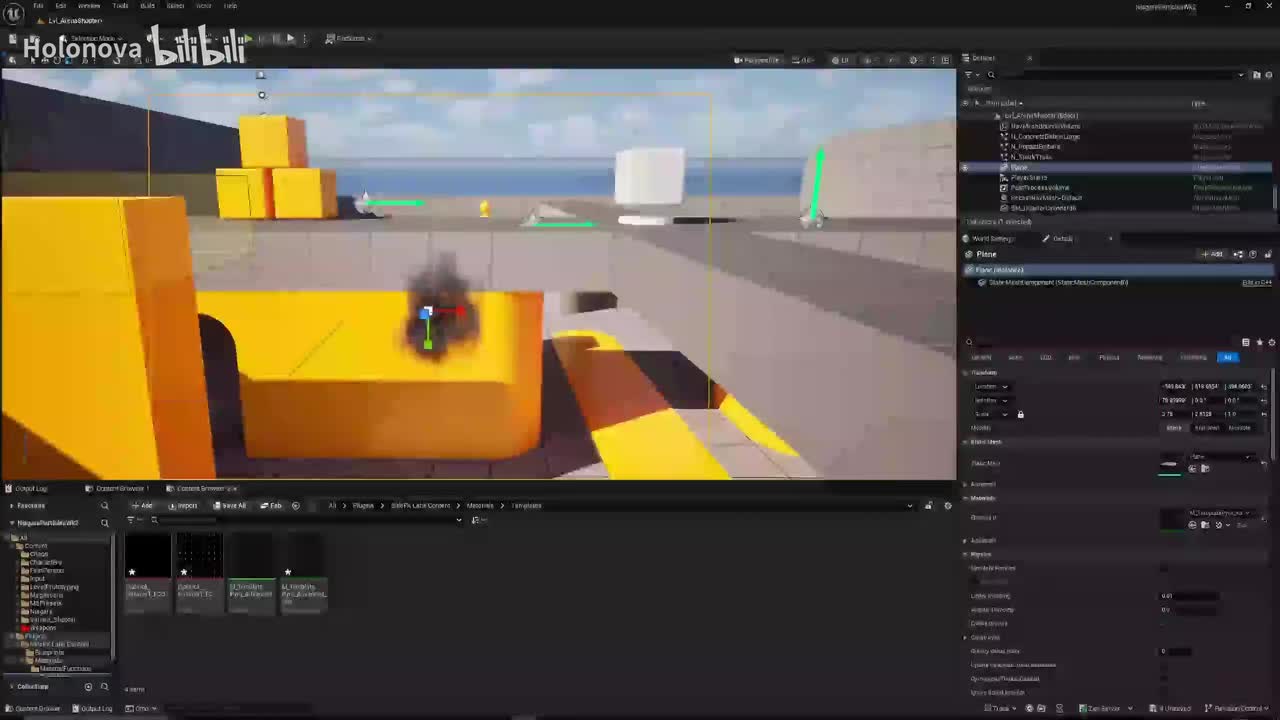Collapse the Transform section
1280x720 pixels.
click(966, 372)
